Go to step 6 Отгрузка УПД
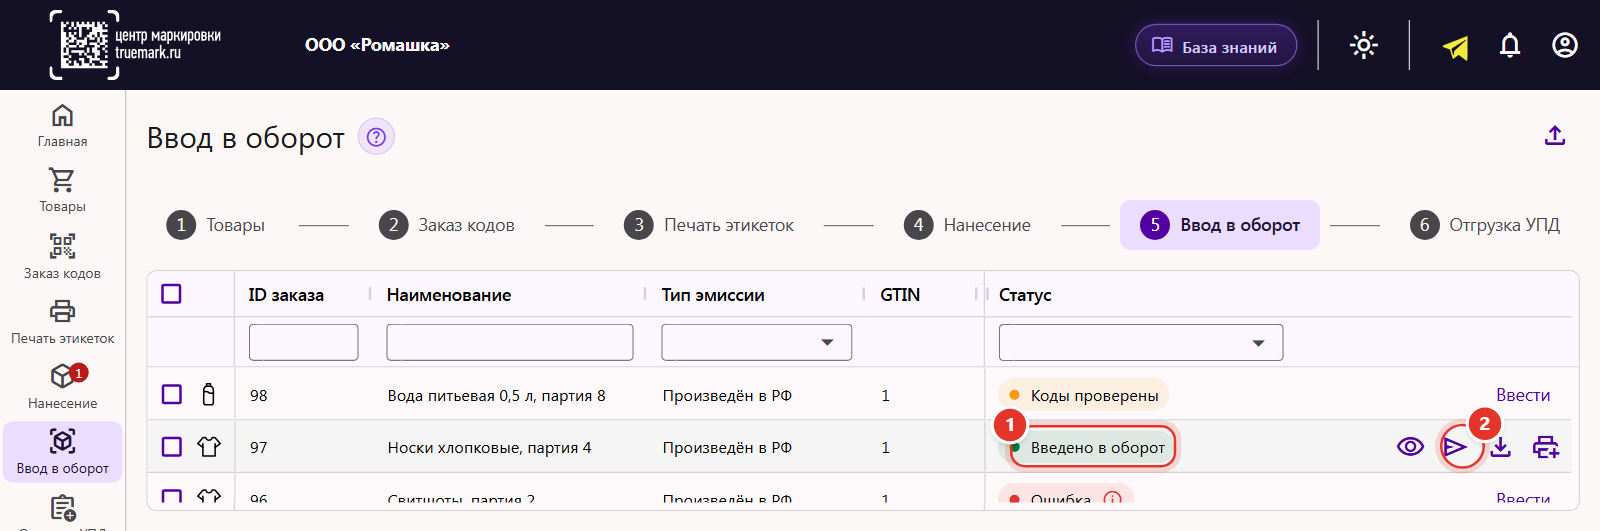 [x=1485, y=225]
